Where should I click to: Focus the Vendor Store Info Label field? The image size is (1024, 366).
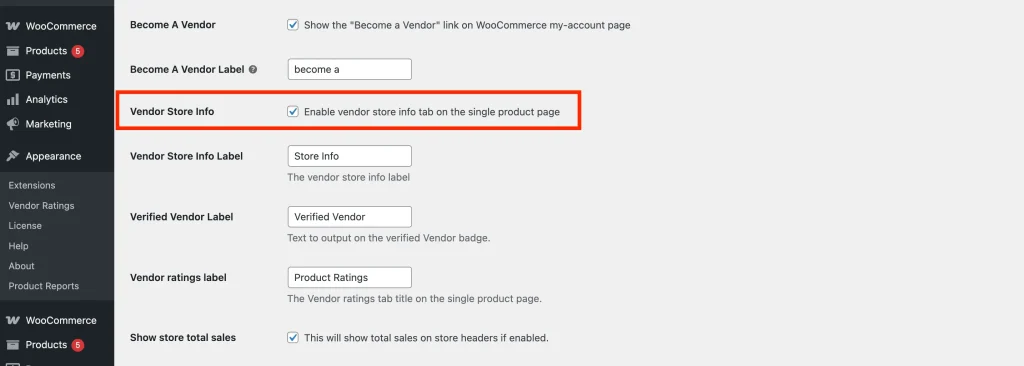[x=349, y=156]
